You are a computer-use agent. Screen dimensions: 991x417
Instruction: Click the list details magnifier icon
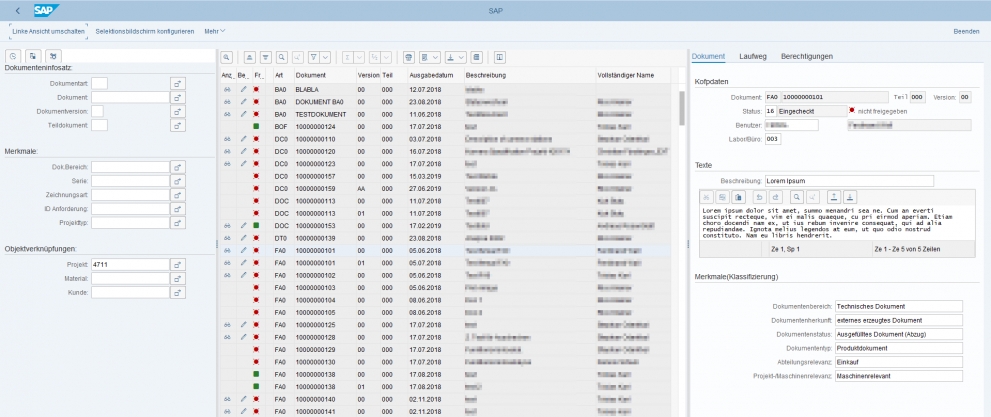click(x=227, y=57)
